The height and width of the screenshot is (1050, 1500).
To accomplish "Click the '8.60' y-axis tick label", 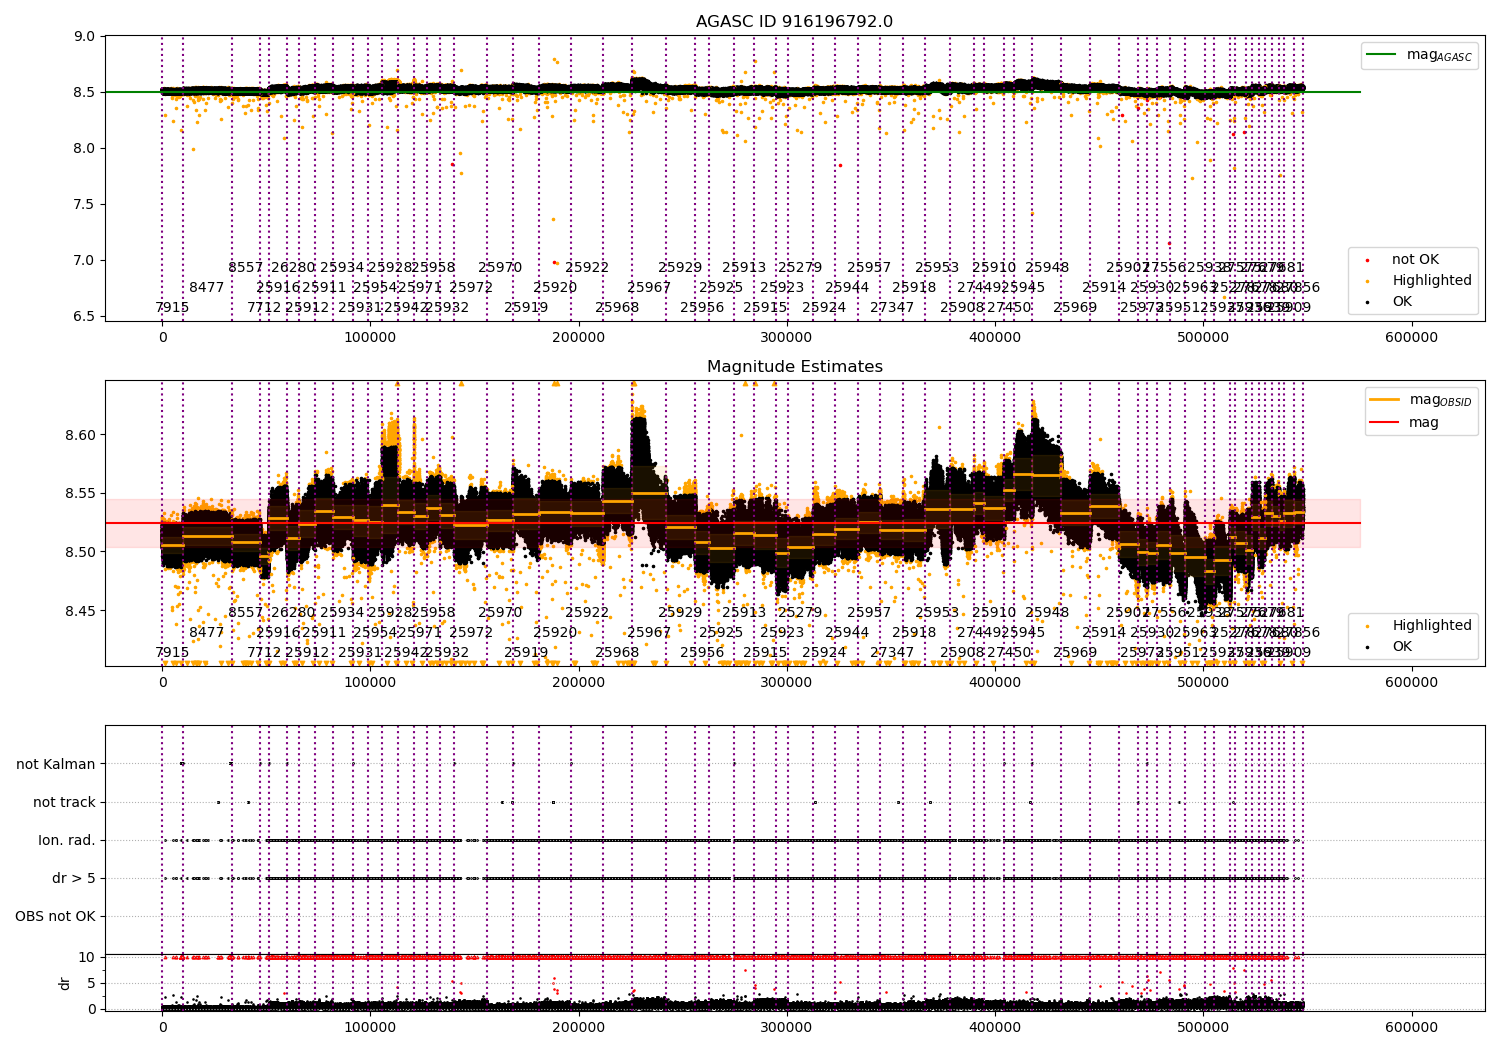I will [x=81, y=435].
